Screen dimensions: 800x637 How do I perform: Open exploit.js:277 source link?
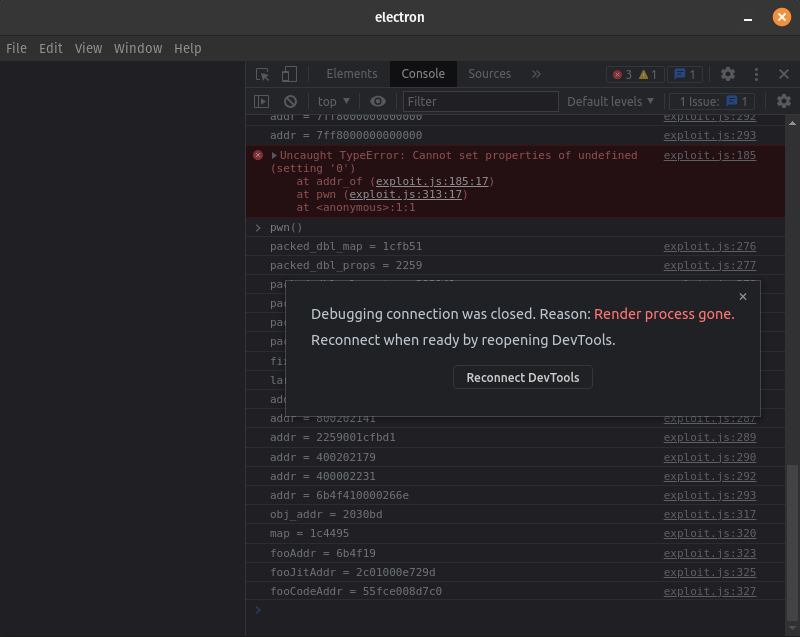[x=710, y=265]
